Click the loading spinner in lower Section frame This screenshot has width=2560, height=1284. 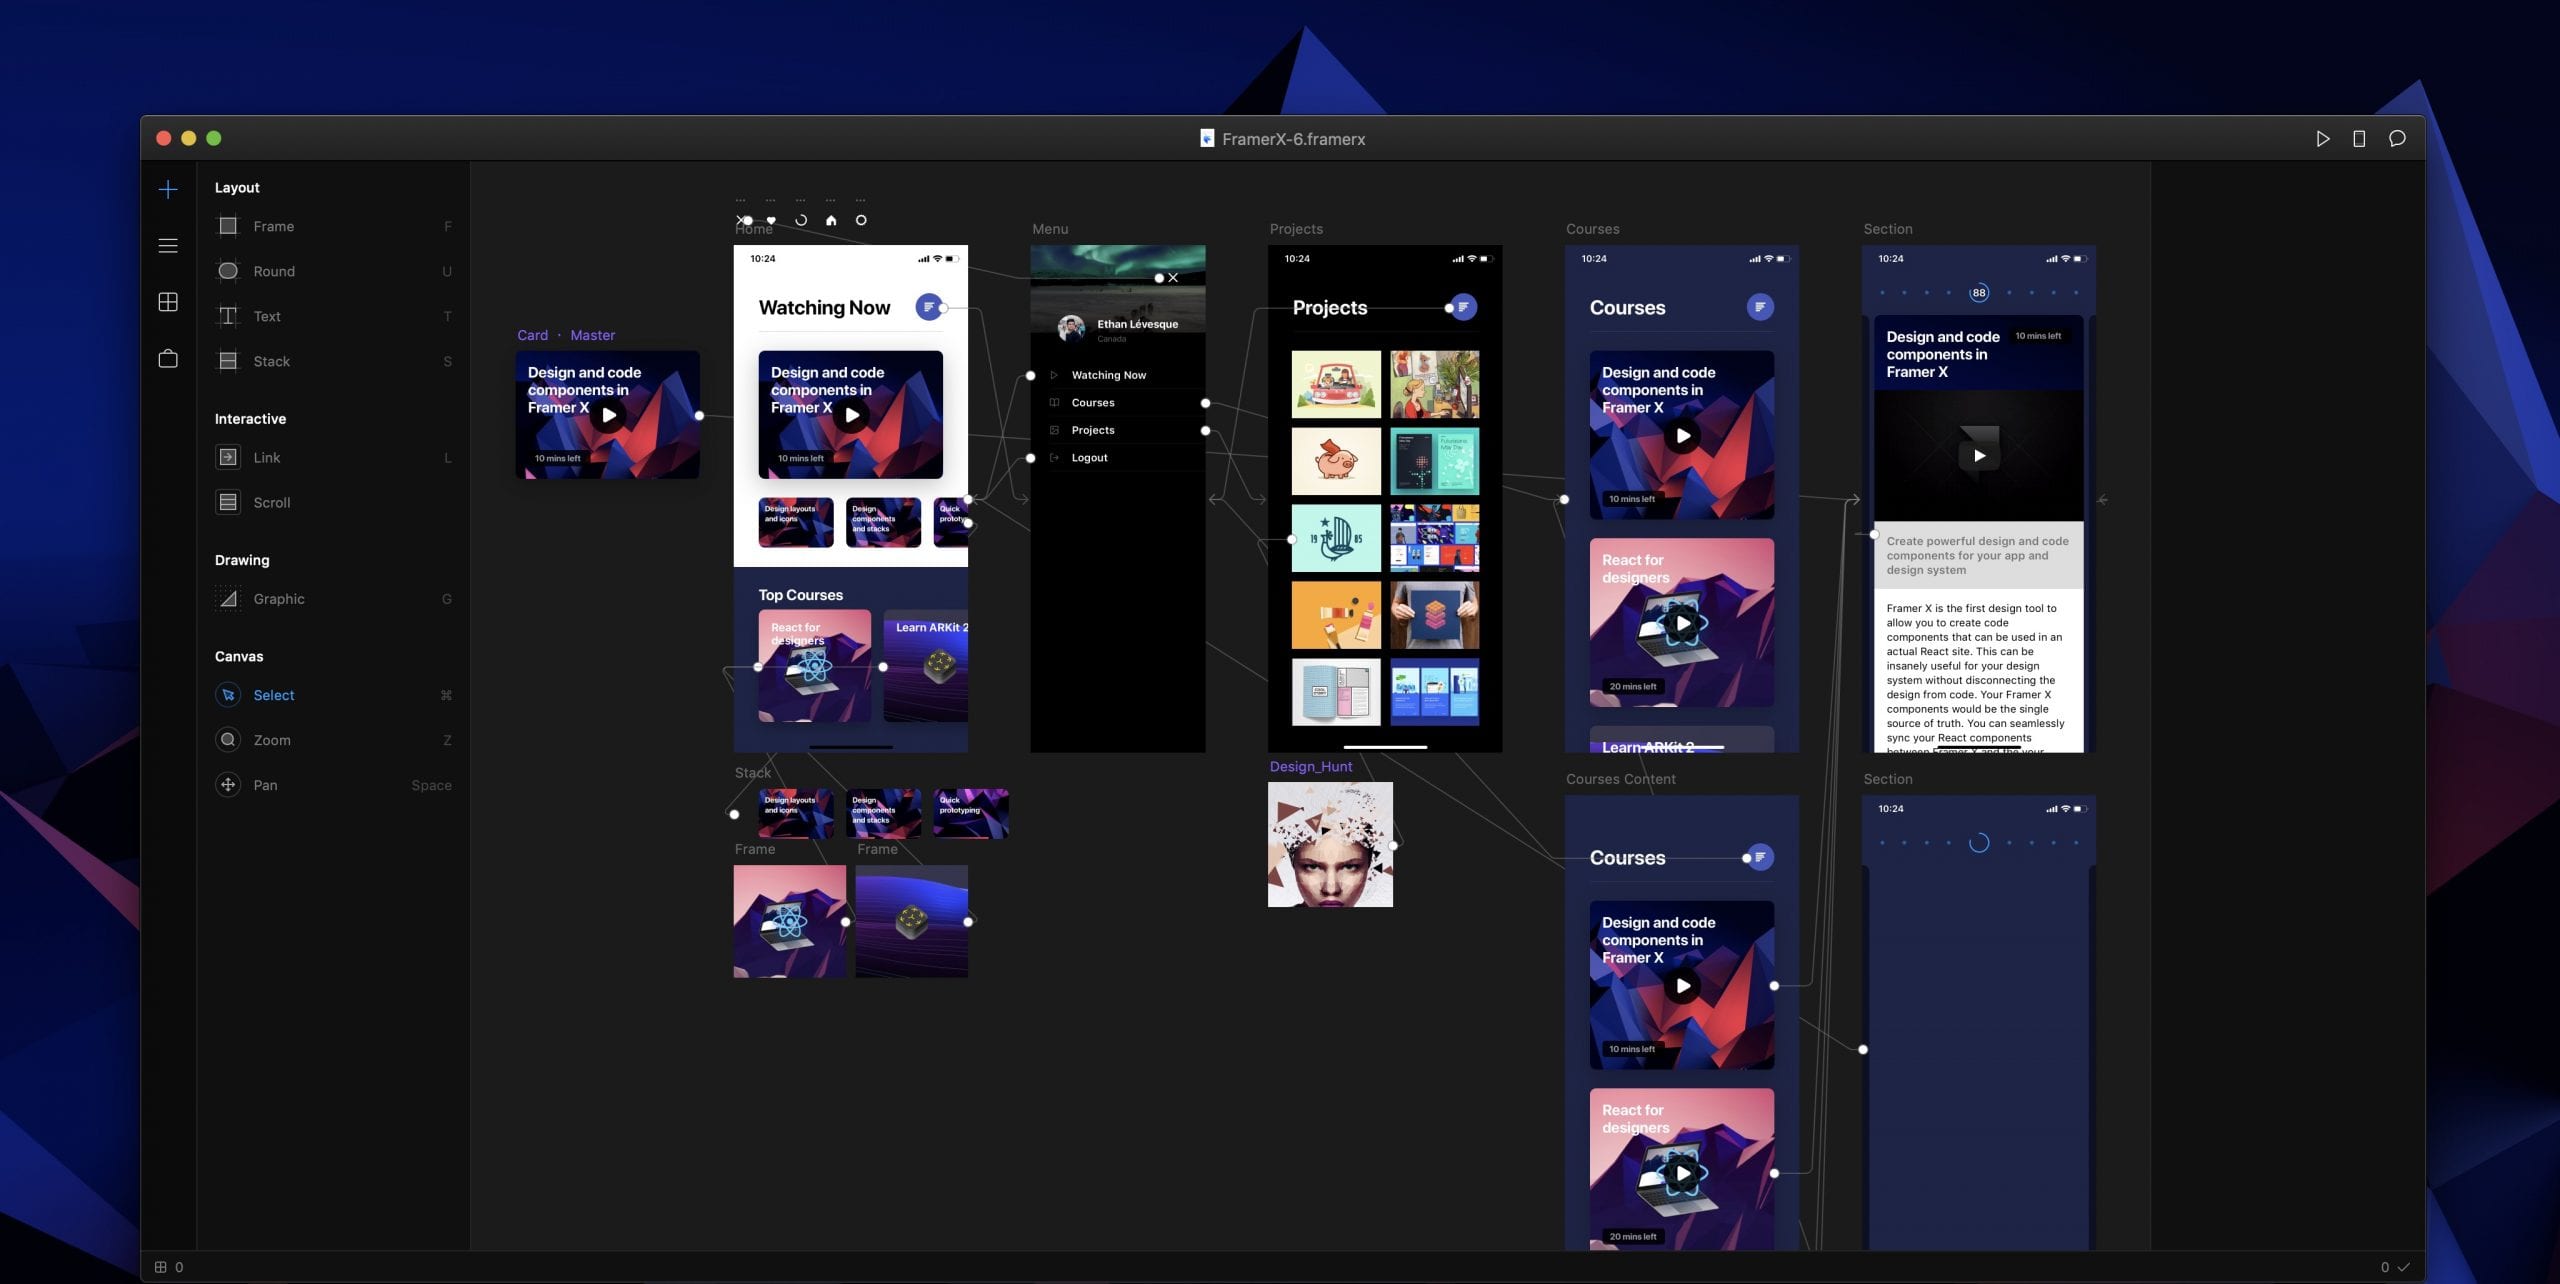point(1978,843)
